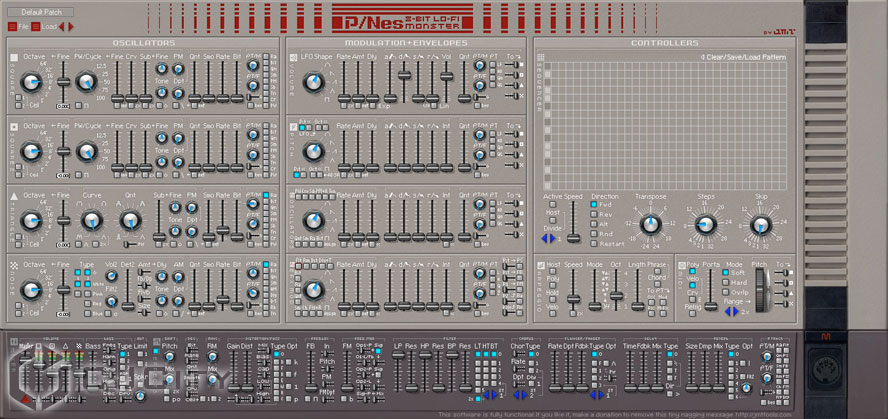Click the LP filter slider handle
The width and height of the screenshot is (888, 419).
pos(398,356)
